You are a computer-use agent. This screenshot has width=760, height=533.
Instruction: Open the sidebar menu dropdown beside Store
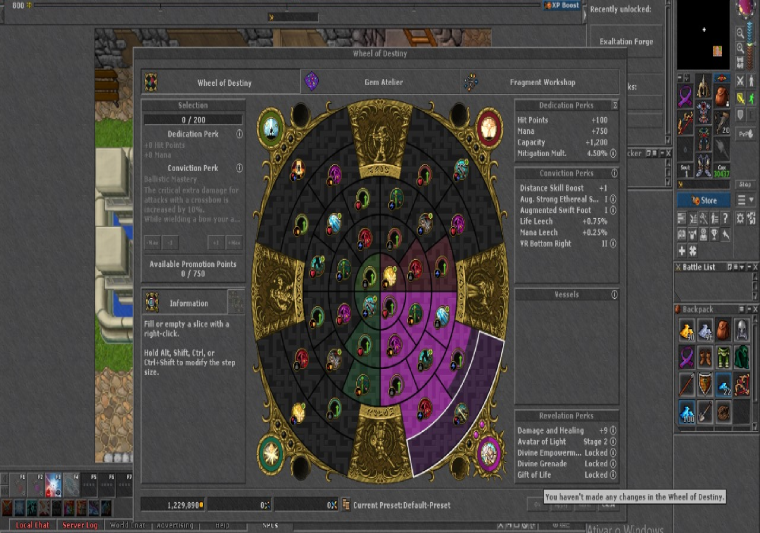coord(745,200)
